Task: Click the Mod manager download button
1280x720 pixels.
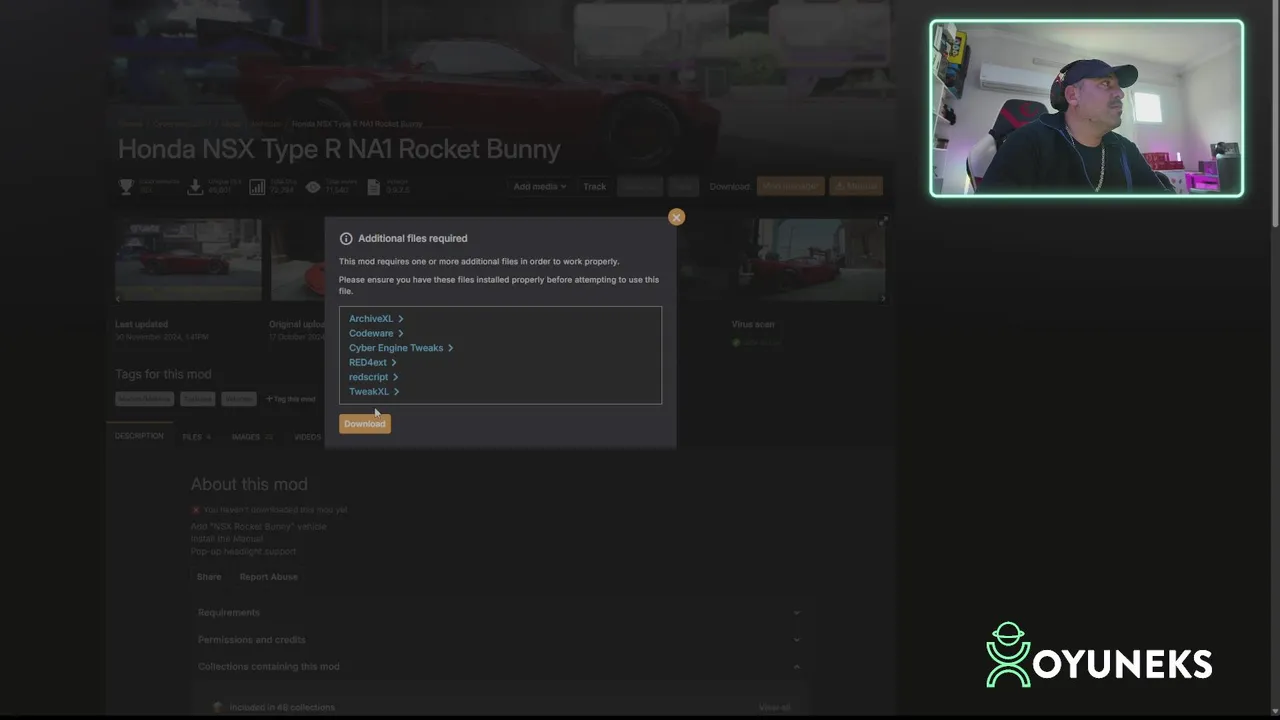Action: coord(791,187)
